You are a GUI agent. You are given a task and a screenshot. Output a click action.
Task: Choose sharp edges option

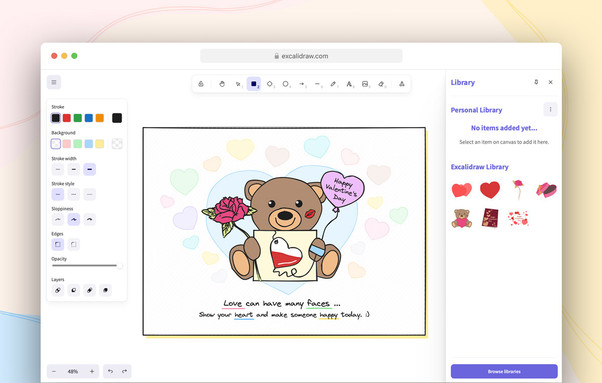click(x=58, y=244)
